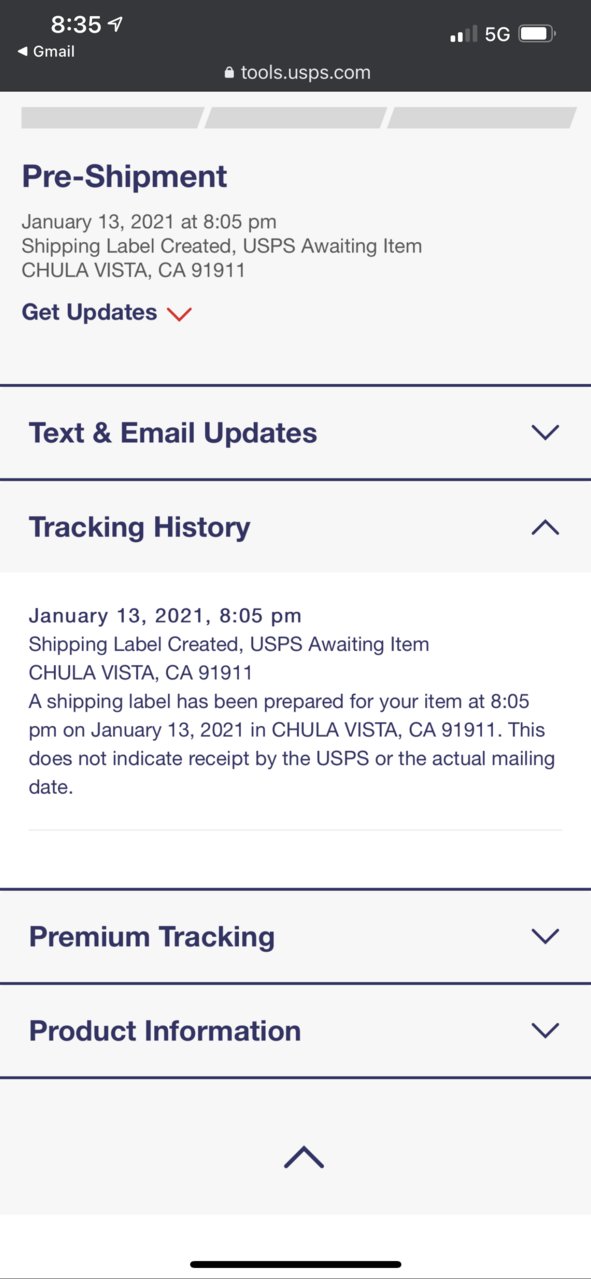Select the Tracking History header
Image resolution: width=591 pixels, height=1279 pixels.
click(295, 527)
